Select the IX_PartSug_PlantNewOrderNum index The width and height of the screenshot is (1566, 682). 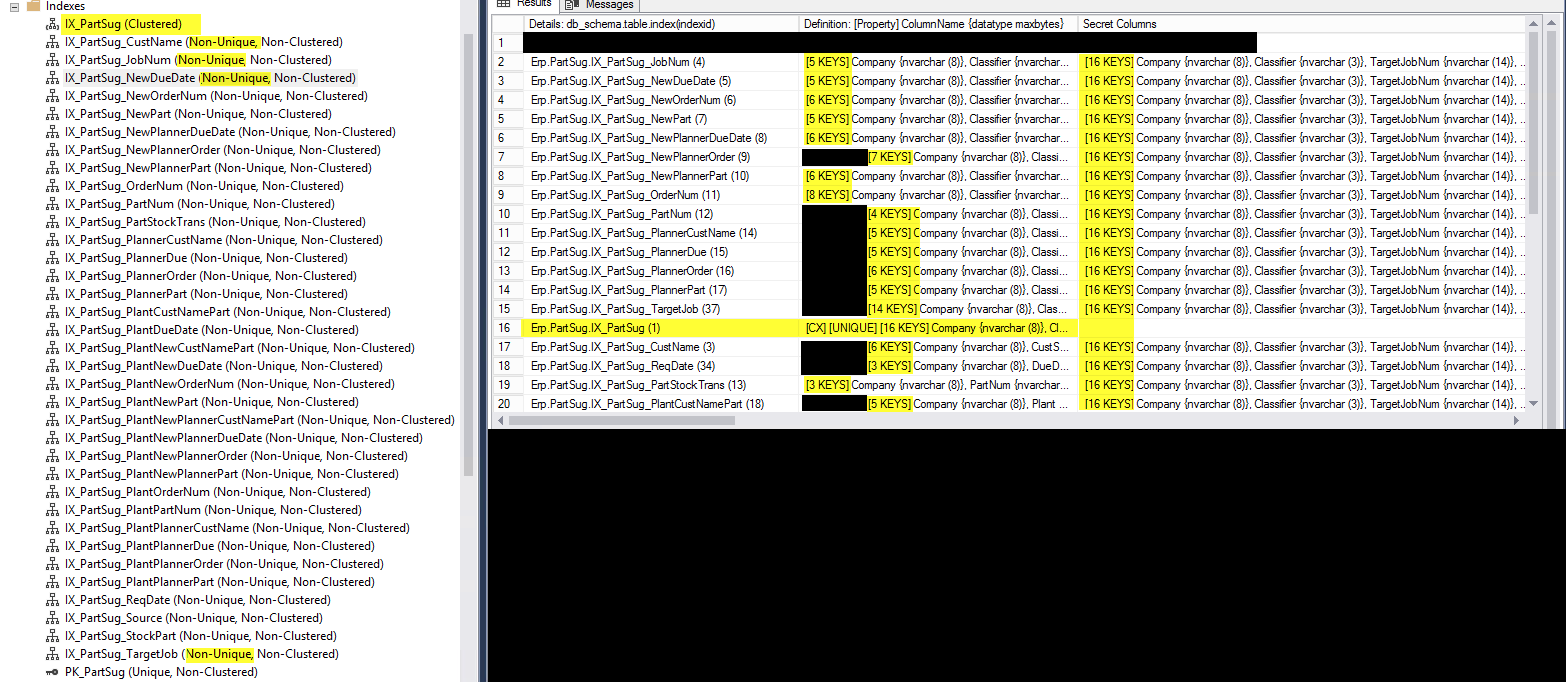(229, 384)
